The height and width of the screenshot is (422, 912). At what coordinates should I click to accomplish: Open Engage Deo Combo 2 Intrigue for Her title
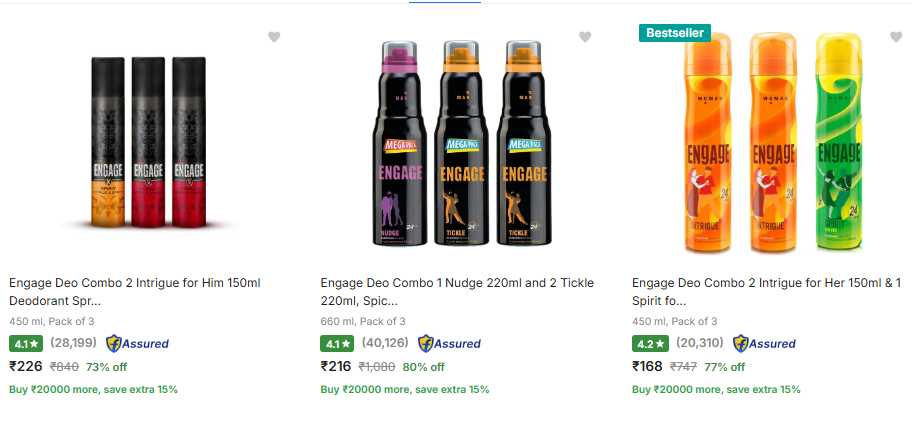pyautogui.click(x=766, y=291)
